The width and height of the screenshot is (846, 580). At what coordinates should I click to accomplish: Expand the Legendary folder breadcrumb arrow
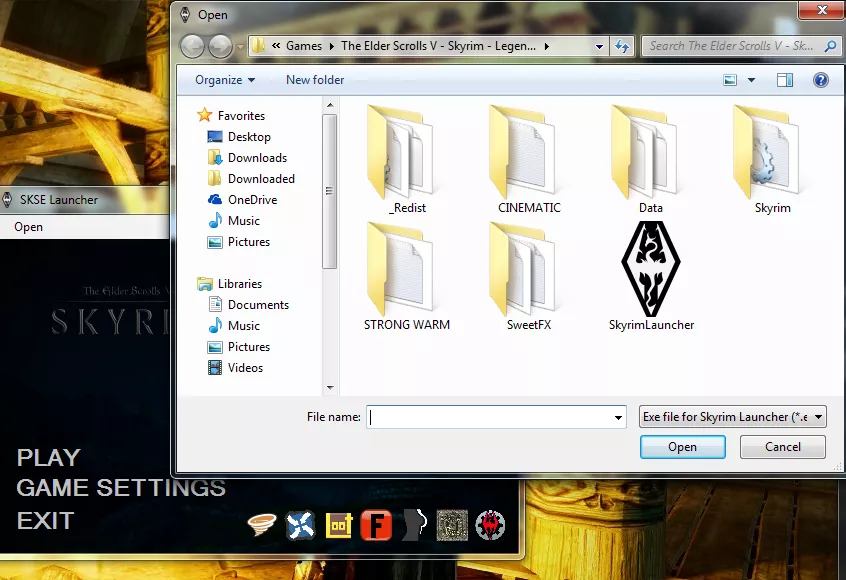pos(547,46)
